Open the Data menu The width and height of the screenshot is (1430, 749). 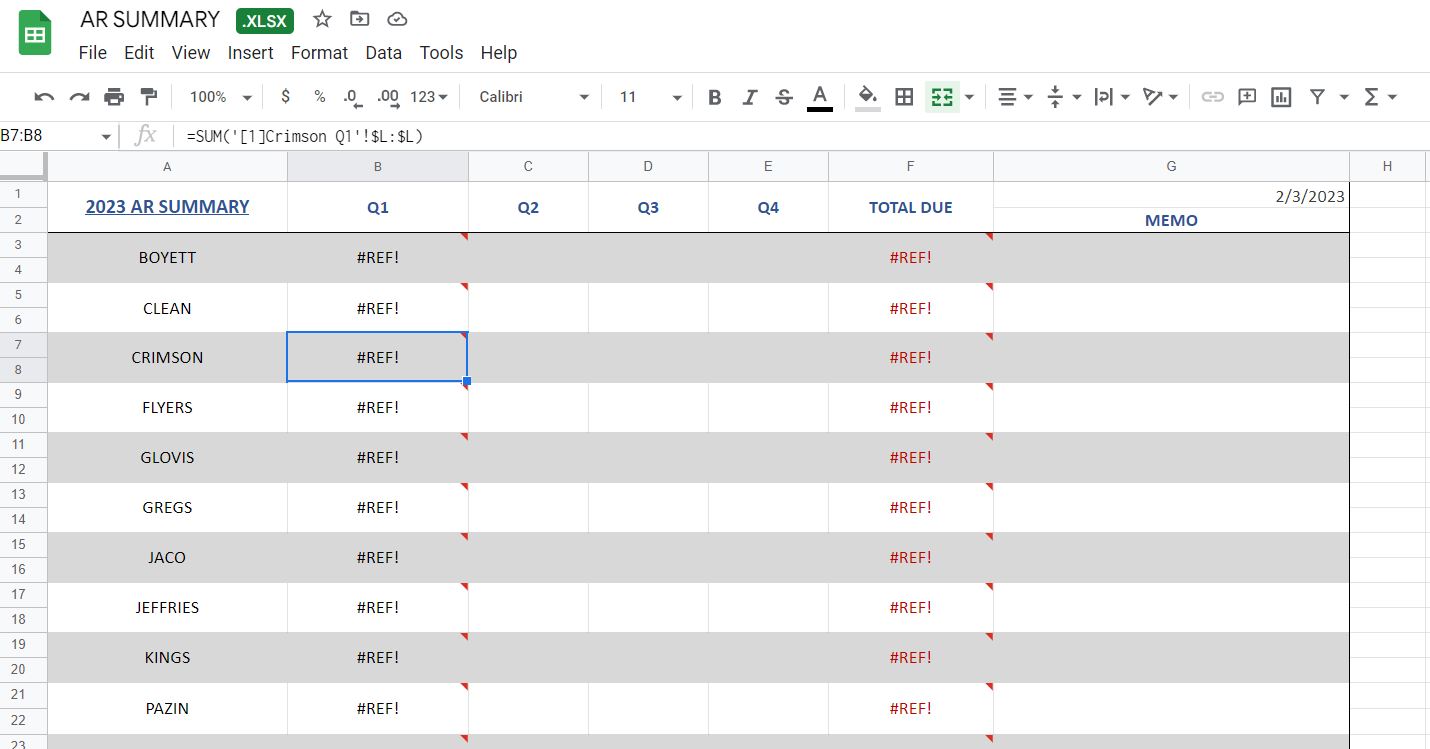(383, 52)
